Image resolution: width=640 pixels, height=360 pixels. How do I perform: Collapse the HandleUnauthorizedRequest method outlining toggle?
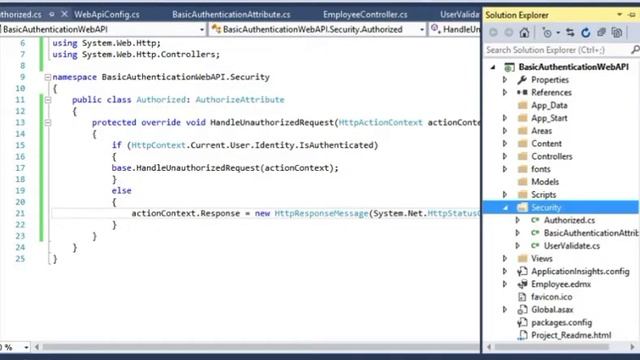click(48, 122)
